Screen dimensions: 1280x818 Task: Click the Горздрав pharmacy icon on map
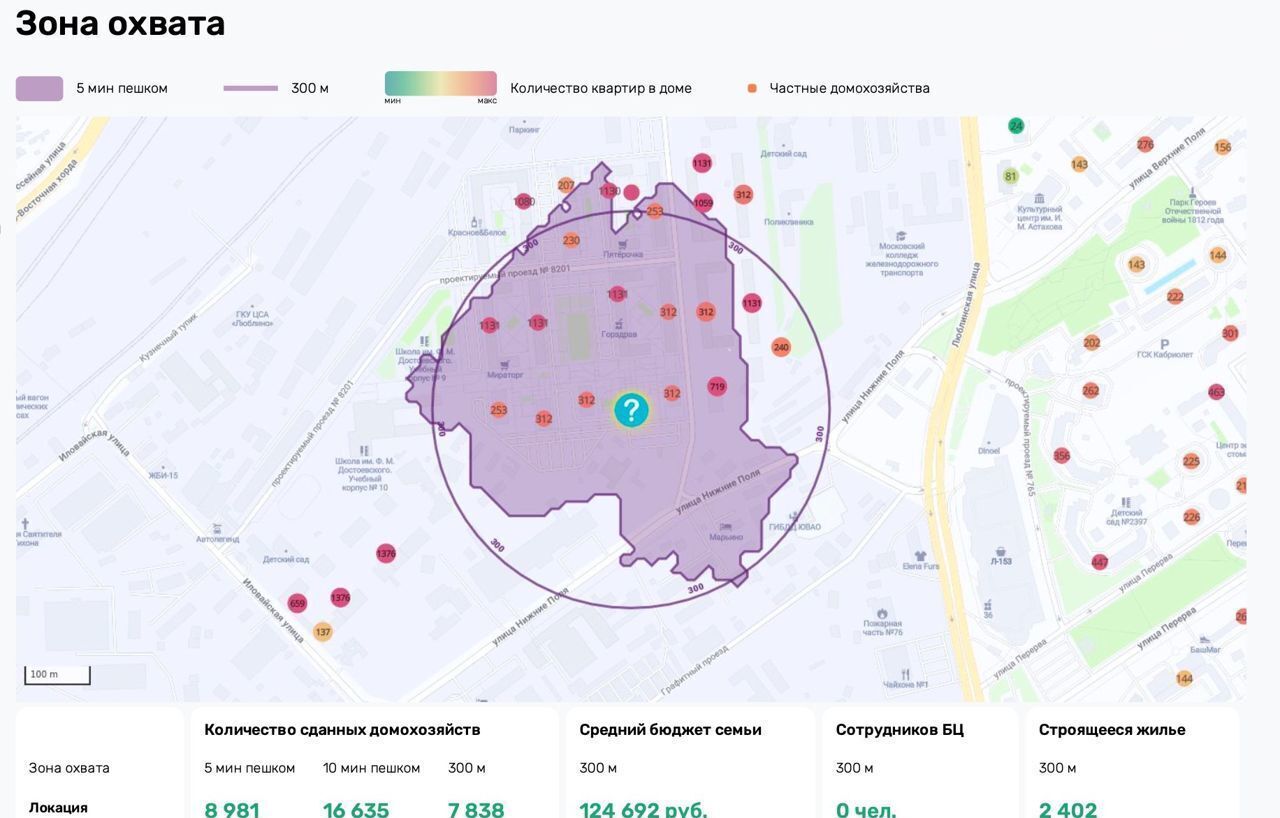pos(619,323)
